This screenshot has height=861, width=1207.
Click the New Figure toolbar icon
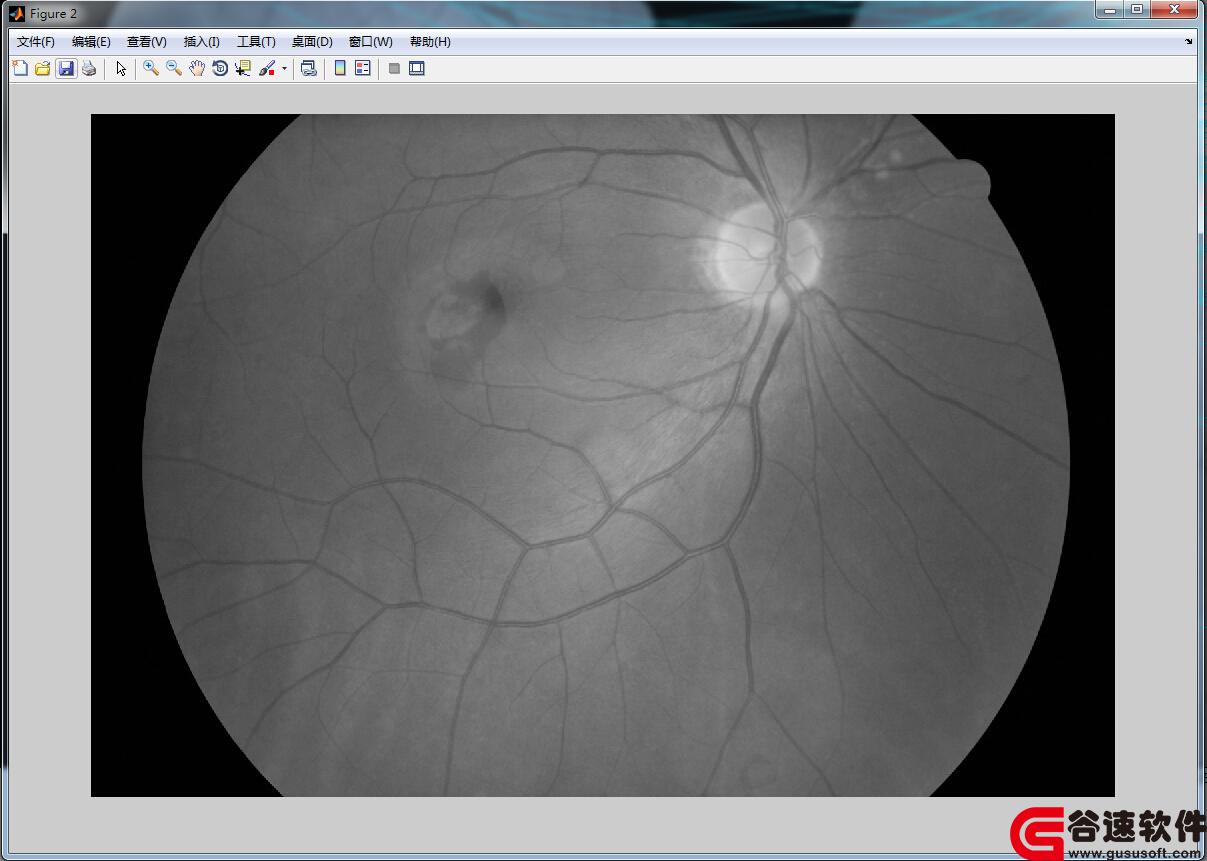(20, 68)
